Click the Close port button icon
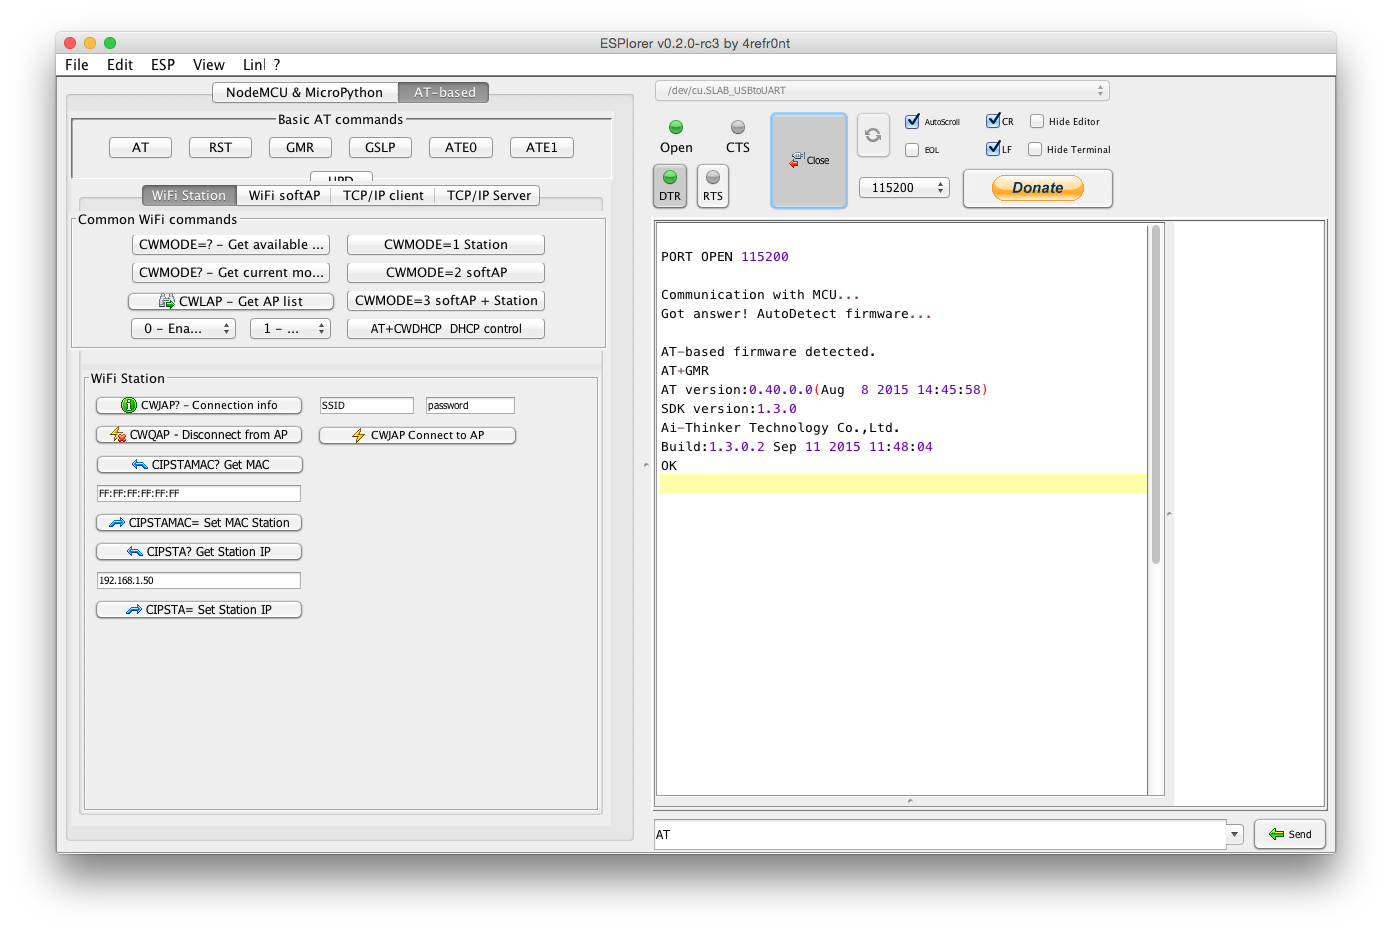1392x934 pixels. click(x=808, y=160)
